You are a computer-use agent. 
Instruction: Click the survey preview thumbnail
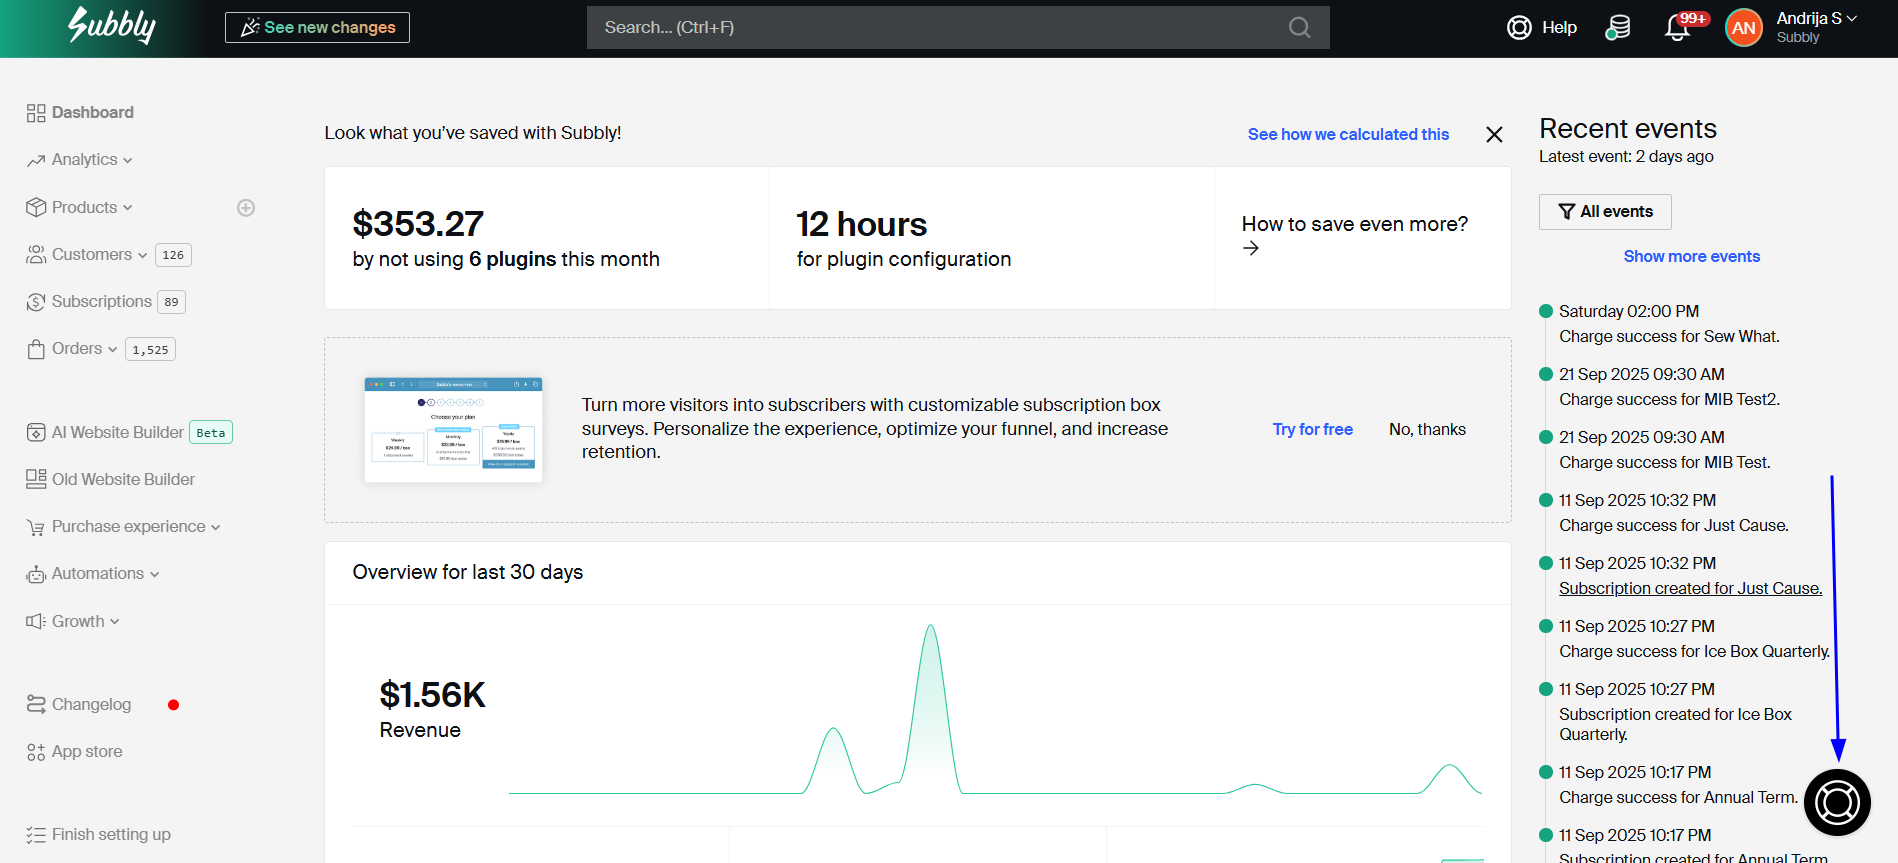click(453, 430)
